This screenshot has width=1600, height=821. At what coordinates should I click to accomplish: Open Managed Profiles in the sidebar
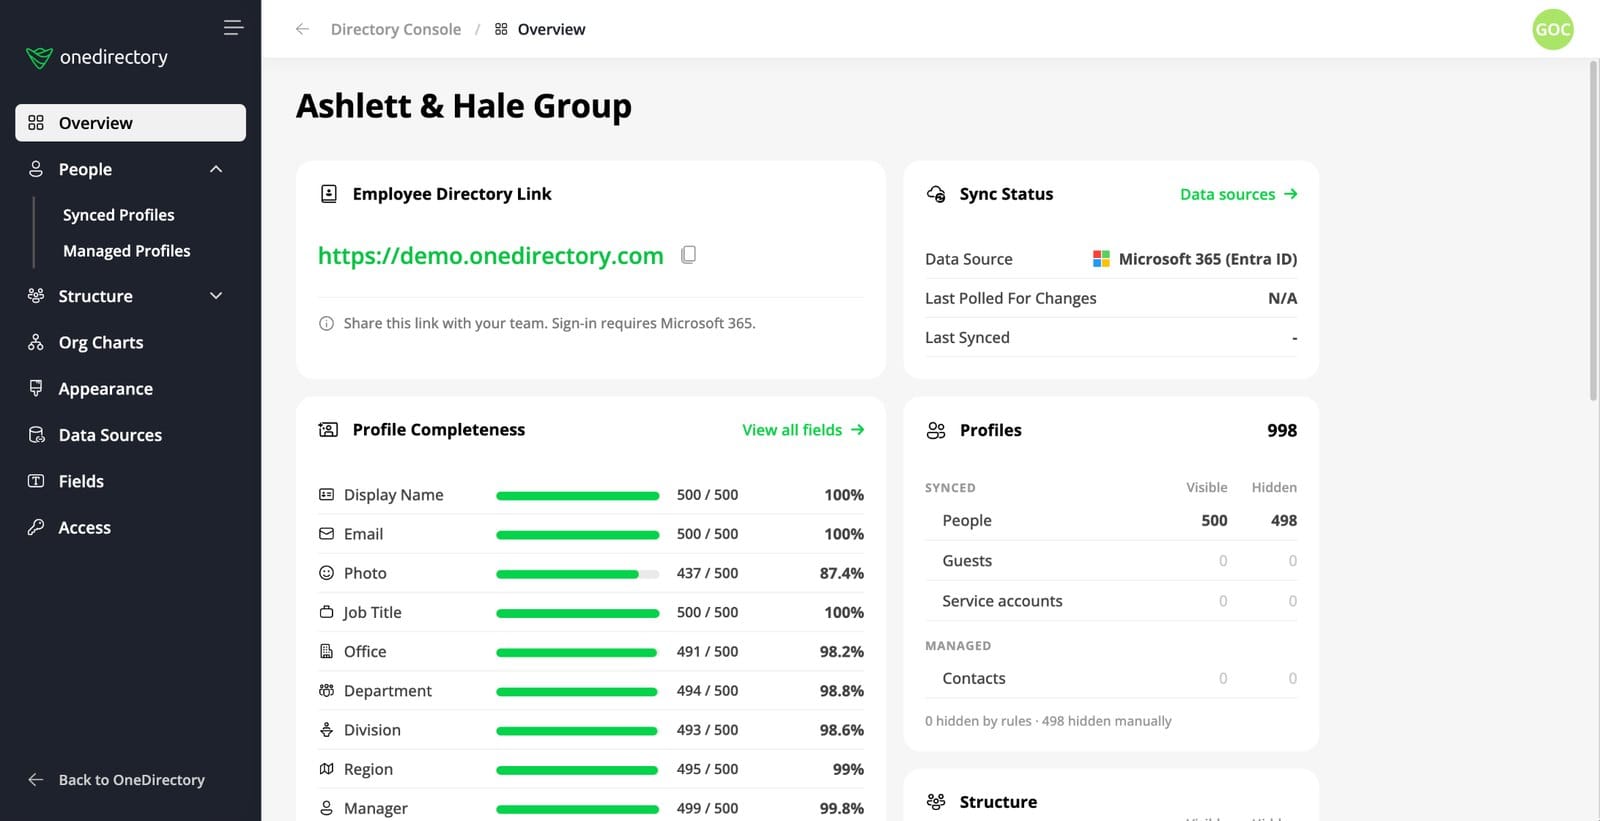[x=126, y=251]
